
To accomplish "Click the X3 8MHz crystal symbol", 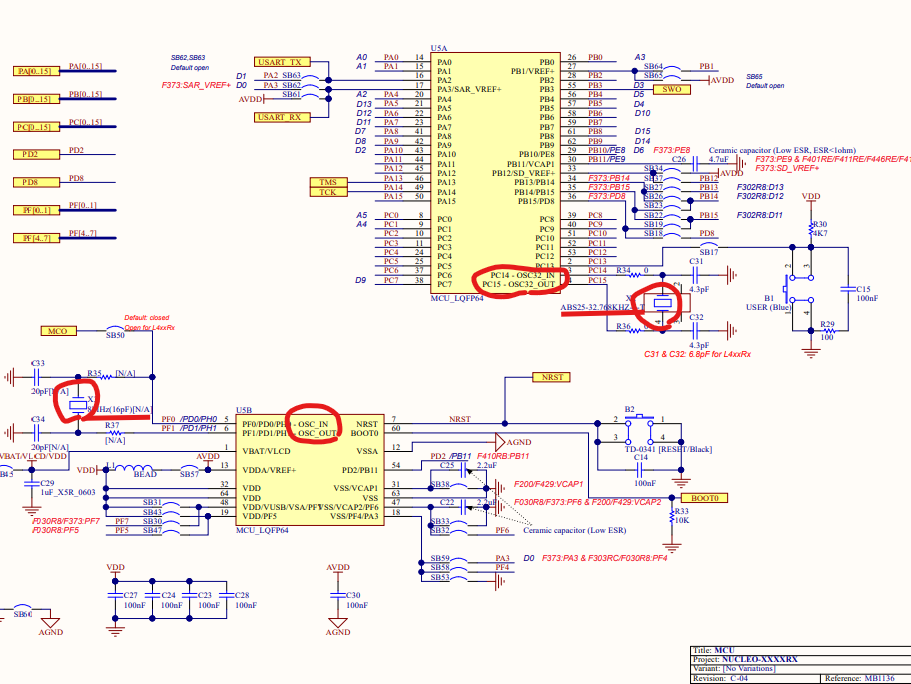I will tap(78, 405).
